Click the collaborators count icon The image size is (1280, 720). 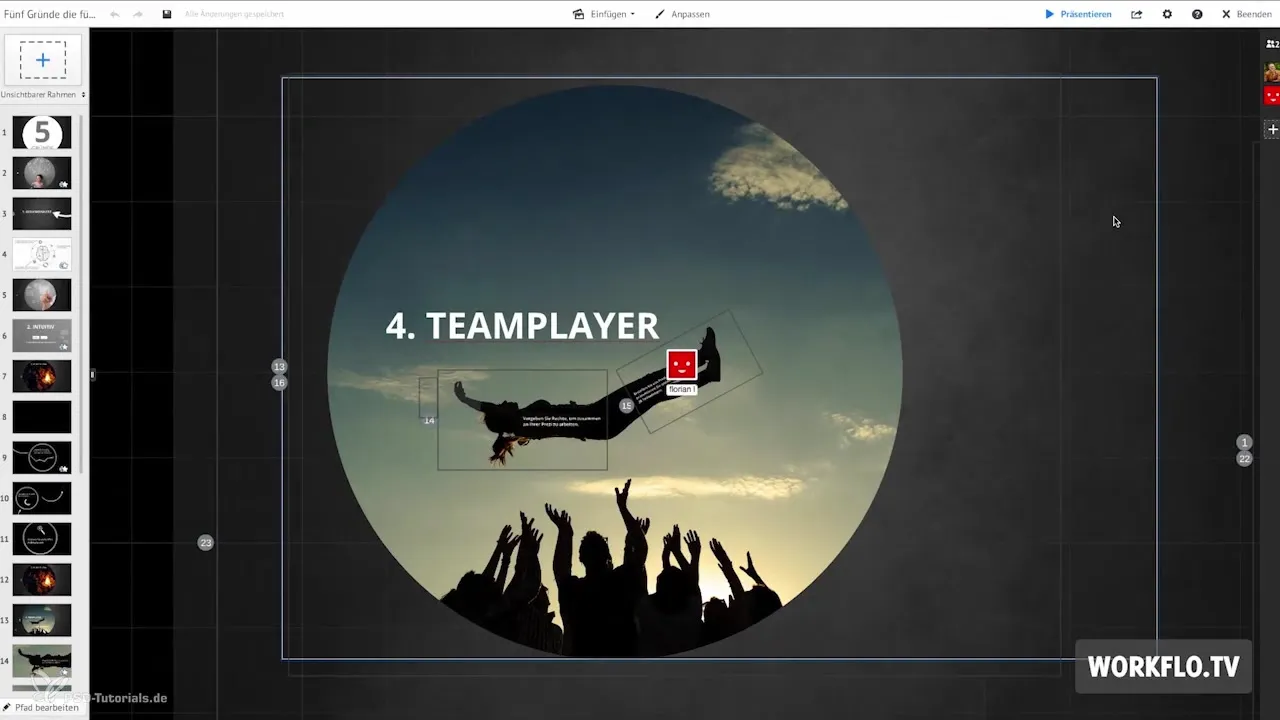1272,44
